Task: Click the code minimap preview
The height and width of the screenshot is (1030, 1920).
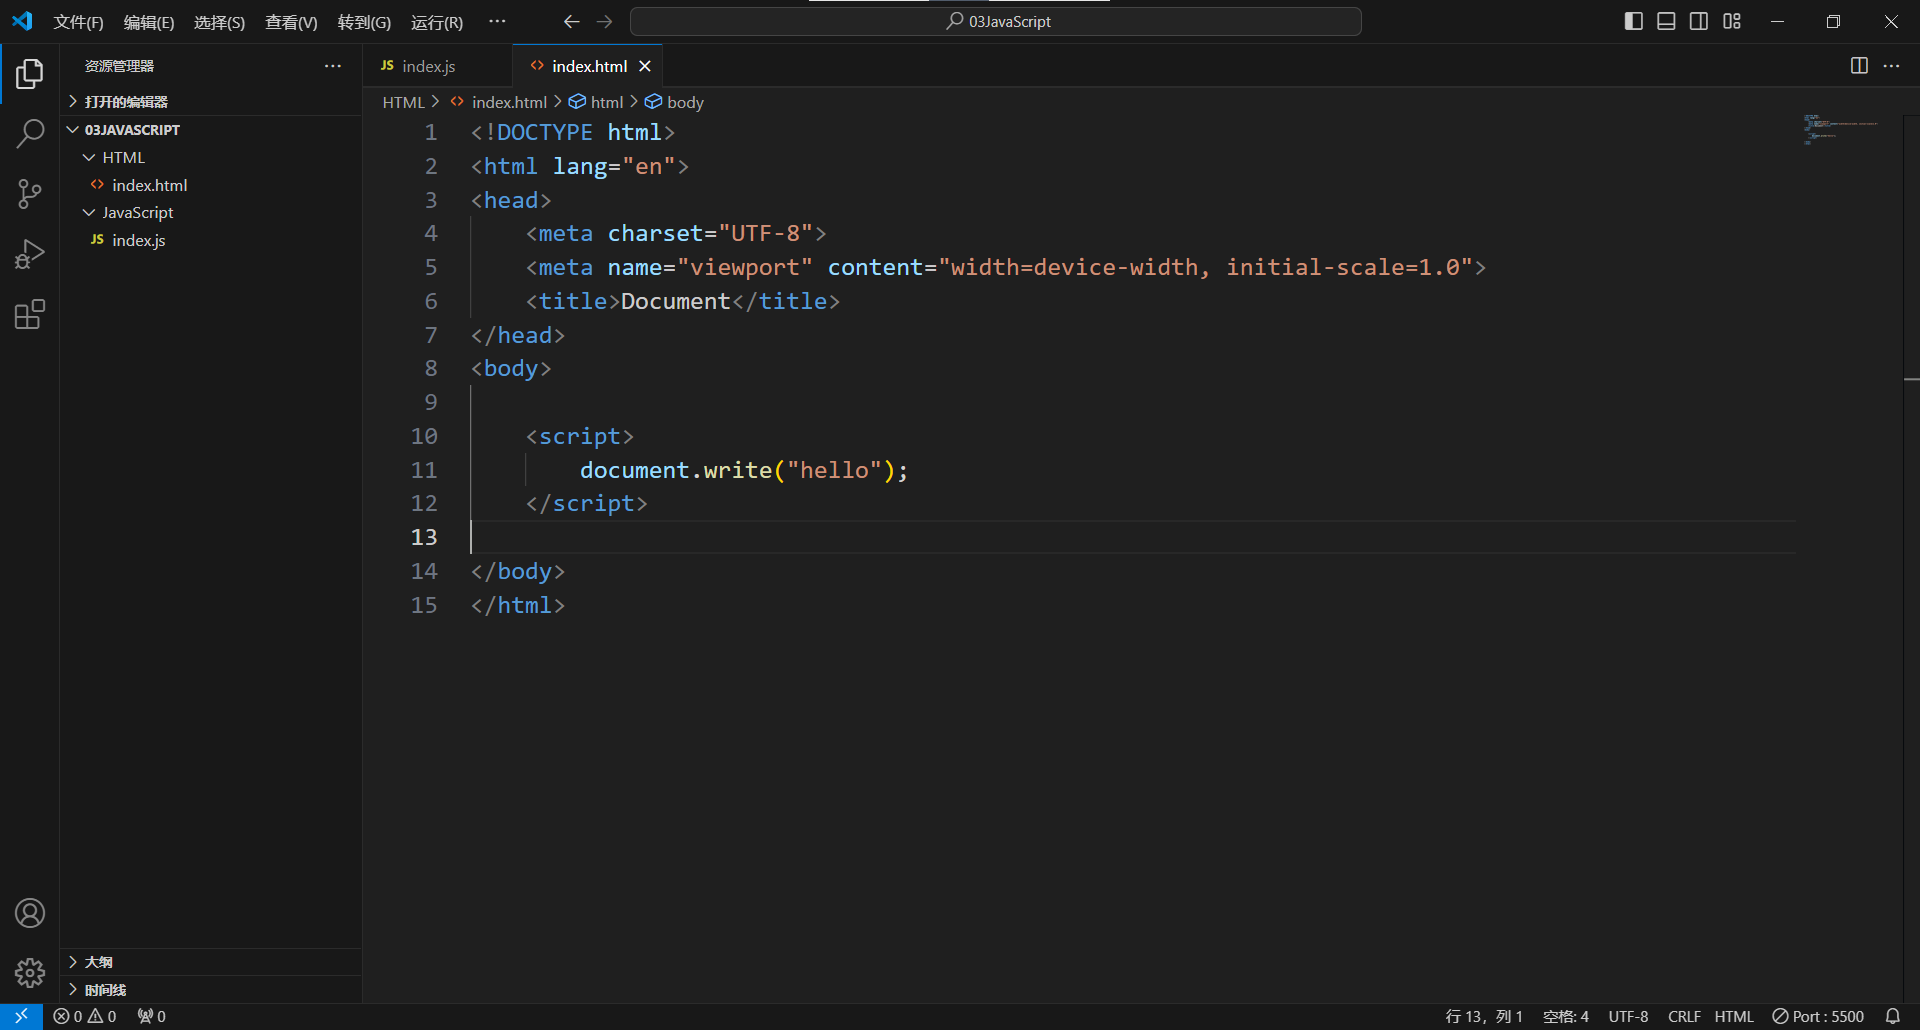Action: (x=1841, y=130)
